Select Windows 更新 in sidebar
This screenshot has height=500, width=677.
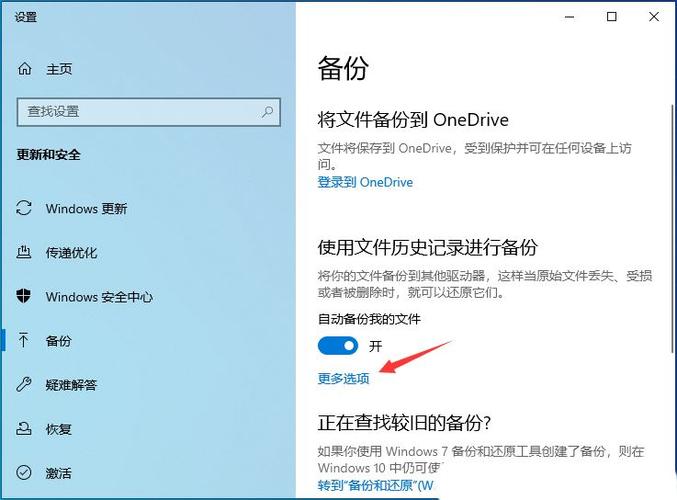point(86,209)
